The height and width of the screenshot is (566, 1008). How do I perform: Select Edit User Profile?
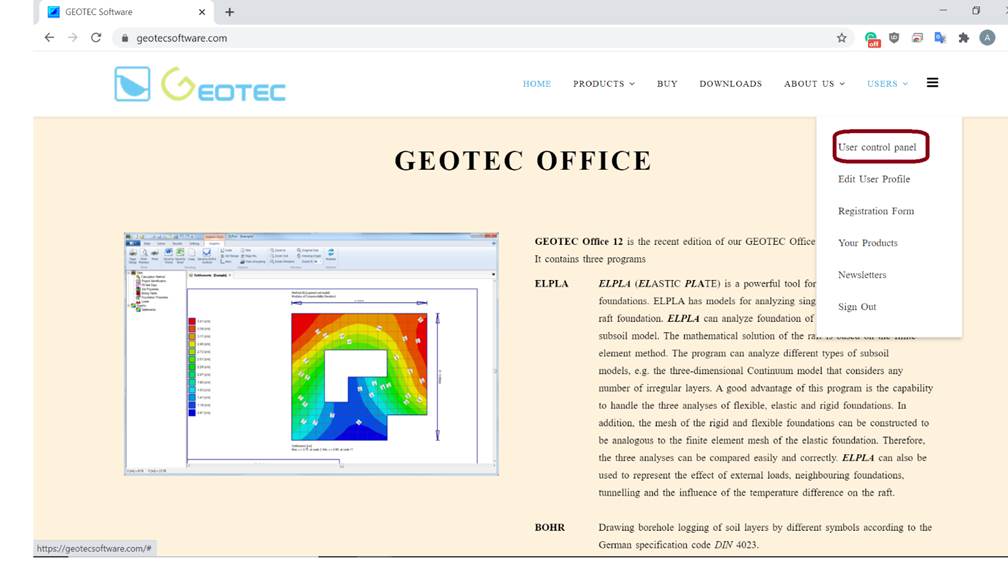(x=874, y=179)
